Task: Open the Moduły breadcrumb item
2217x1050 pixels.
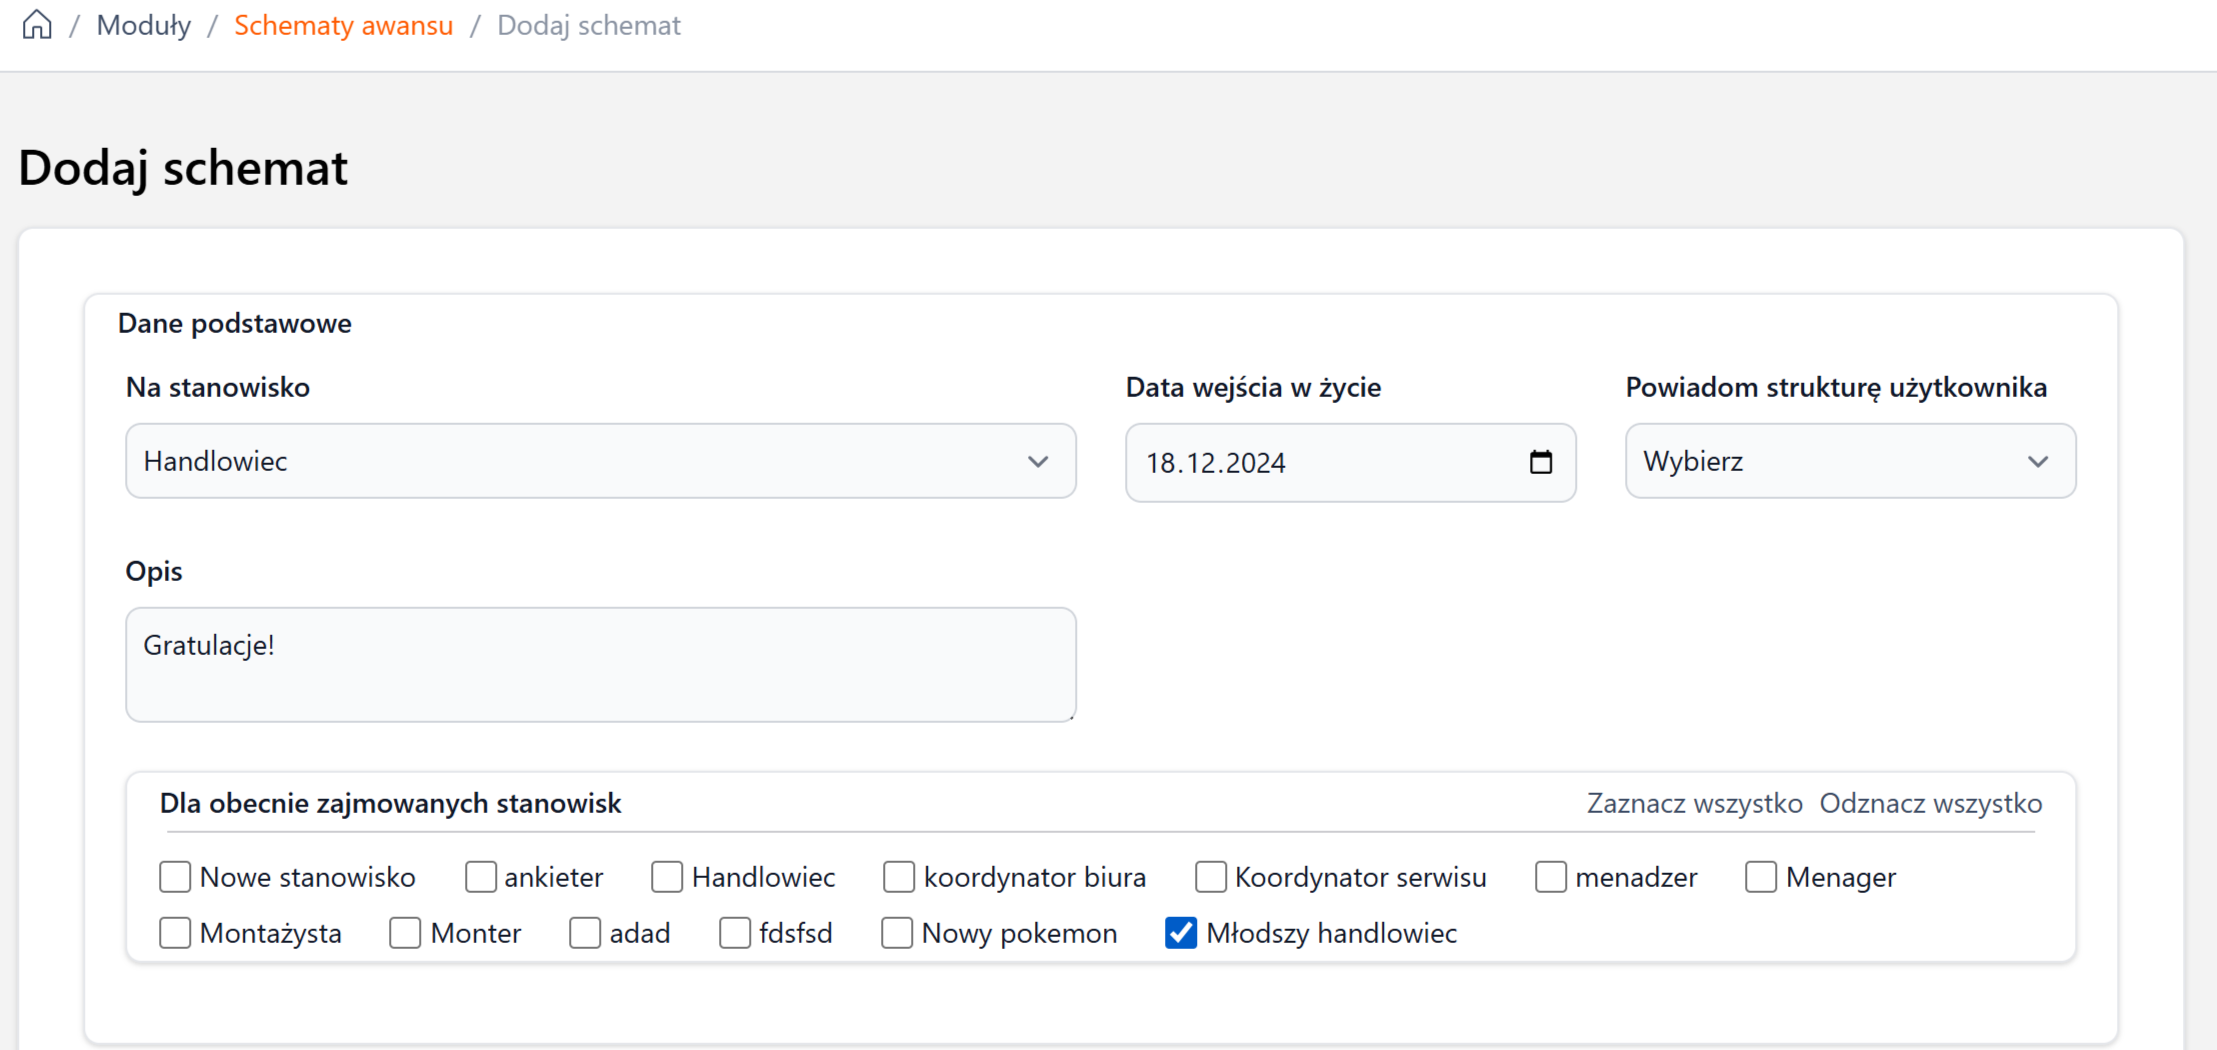Action: click(x=143, y=25)
